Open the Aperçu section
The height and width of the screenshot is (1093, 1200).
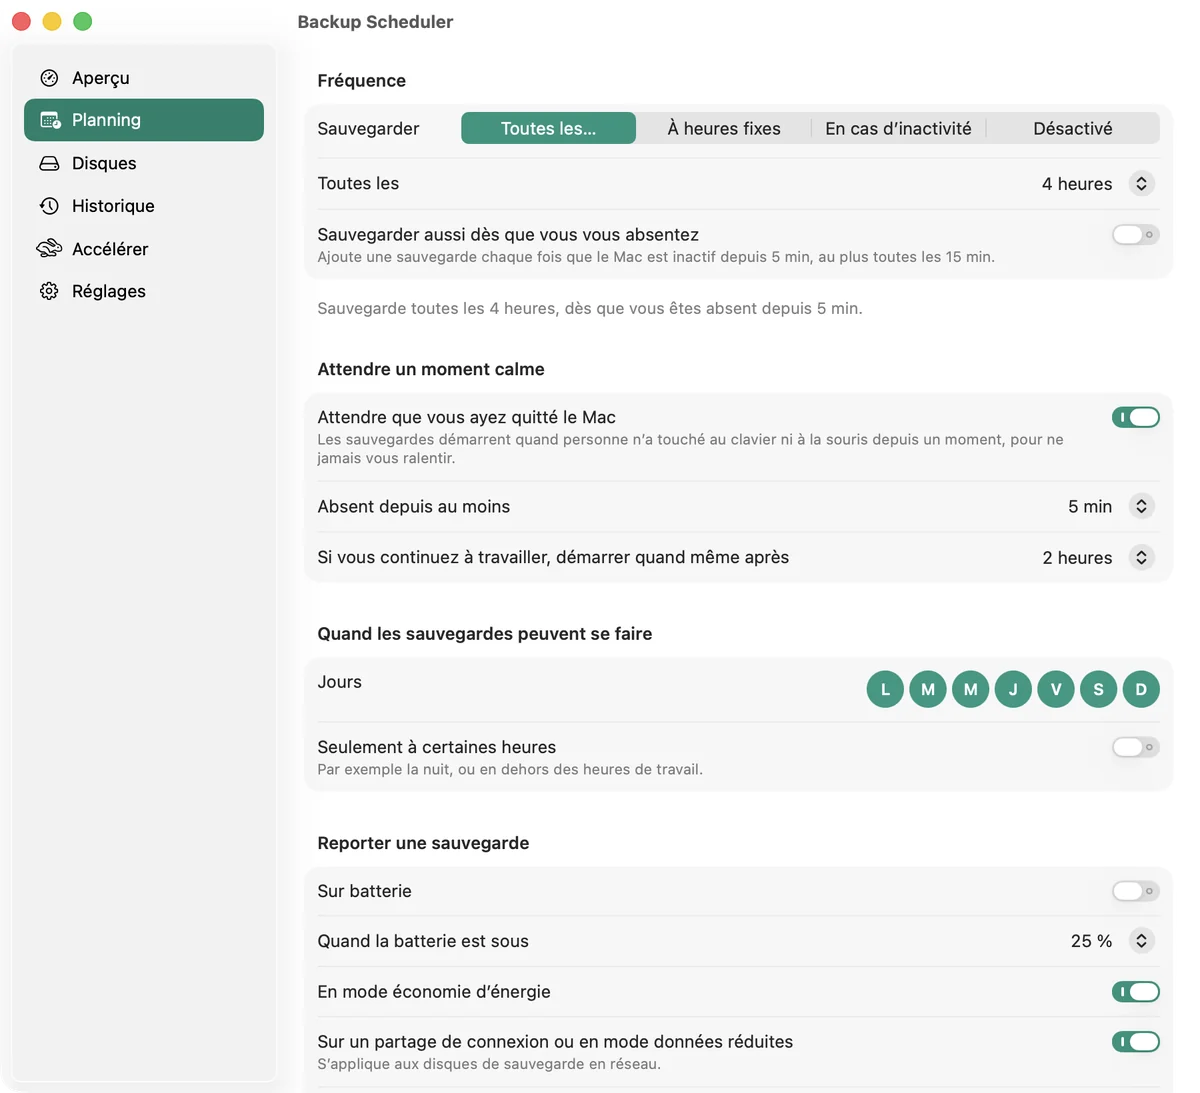144,78
